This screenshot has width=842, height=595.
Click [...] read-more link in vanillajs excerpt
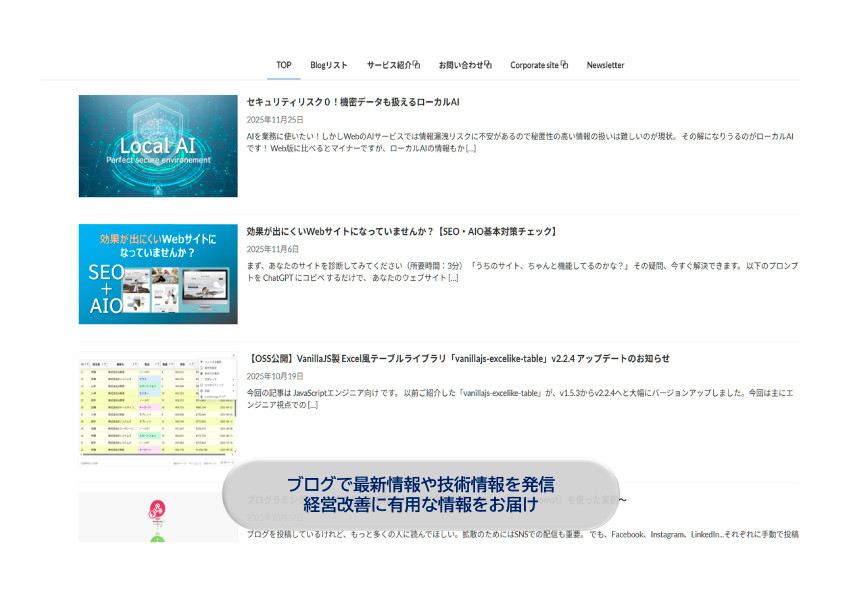coord(312,405)
